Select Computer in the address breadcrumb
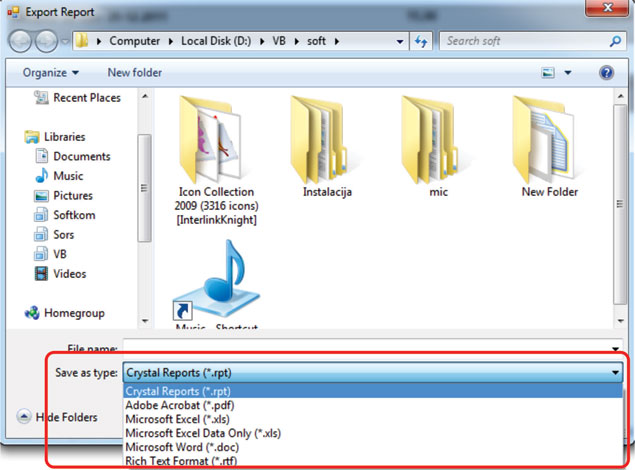Image resolution: width=635 pixels, height=470 pixels. [x=134, y=41]
